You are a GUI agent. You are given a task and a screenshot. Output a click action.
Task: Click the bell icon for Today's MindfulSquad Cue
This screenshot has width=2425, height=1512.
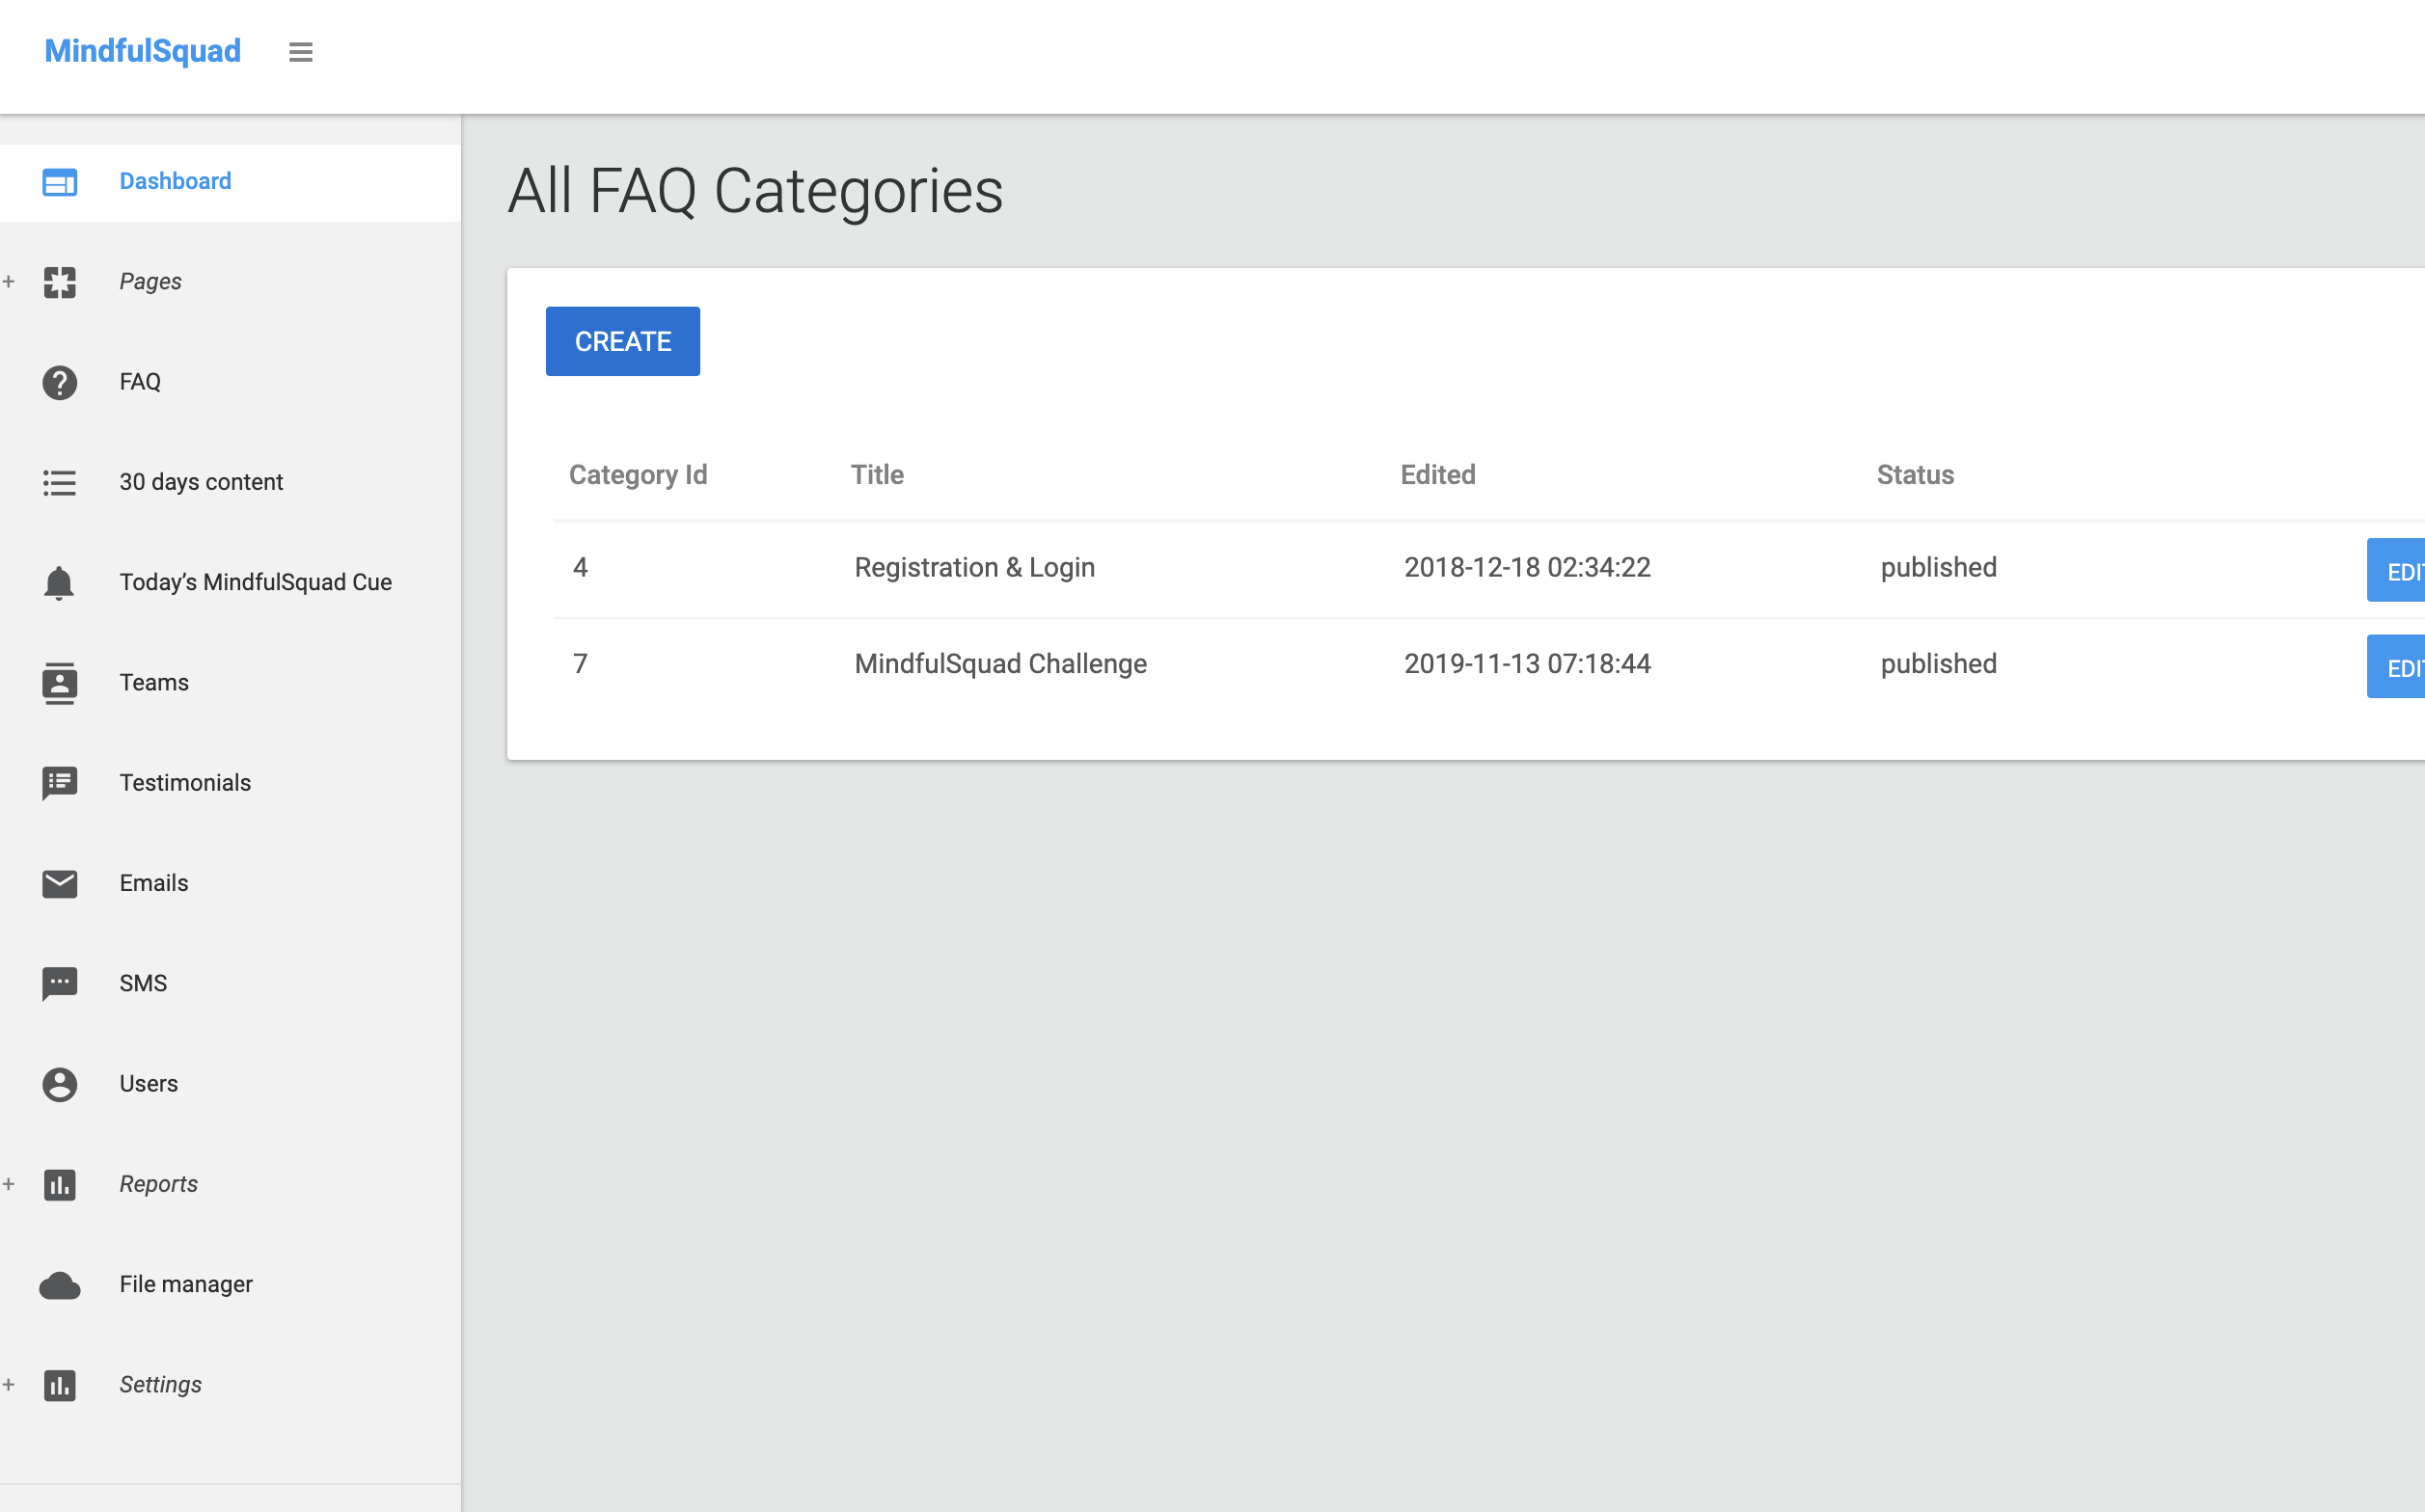click(x=60, y=582)
